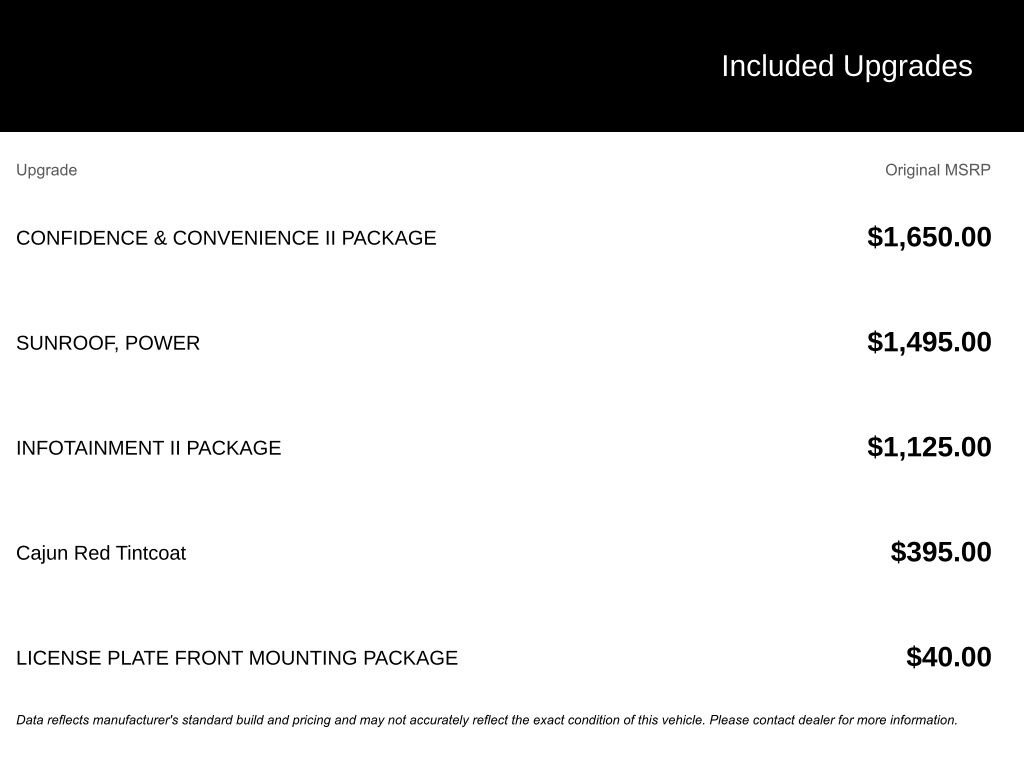This screenshot has height=768, width=1024.
Task: Click the word POWER in the sunroof row
Action: (162, 343)
